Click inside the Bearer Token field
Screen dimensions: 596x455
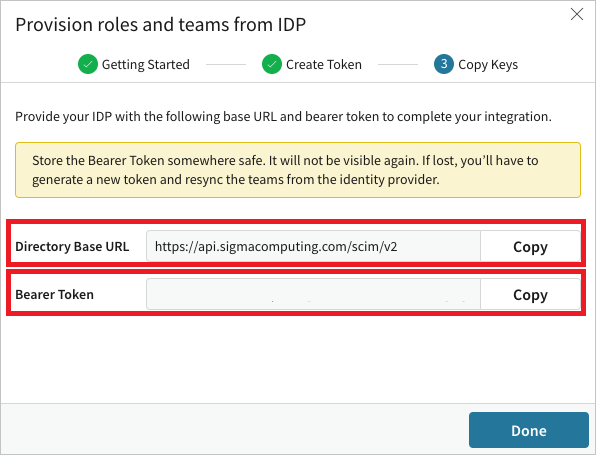click(313, 294)
